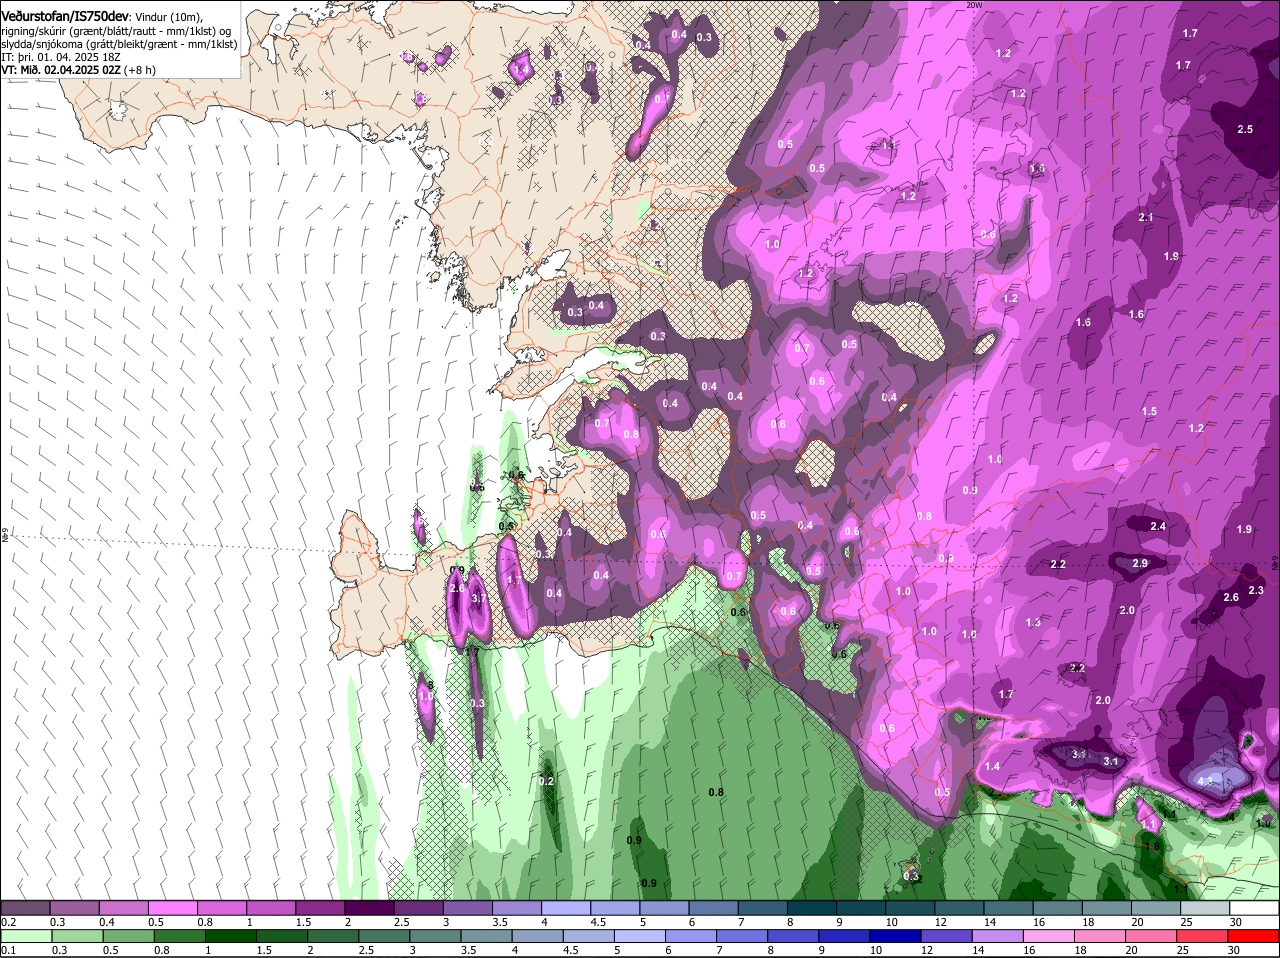Select the 2.1 value label on the map
Viewport: 1280px width, 958px height.
pos(1146,217)
